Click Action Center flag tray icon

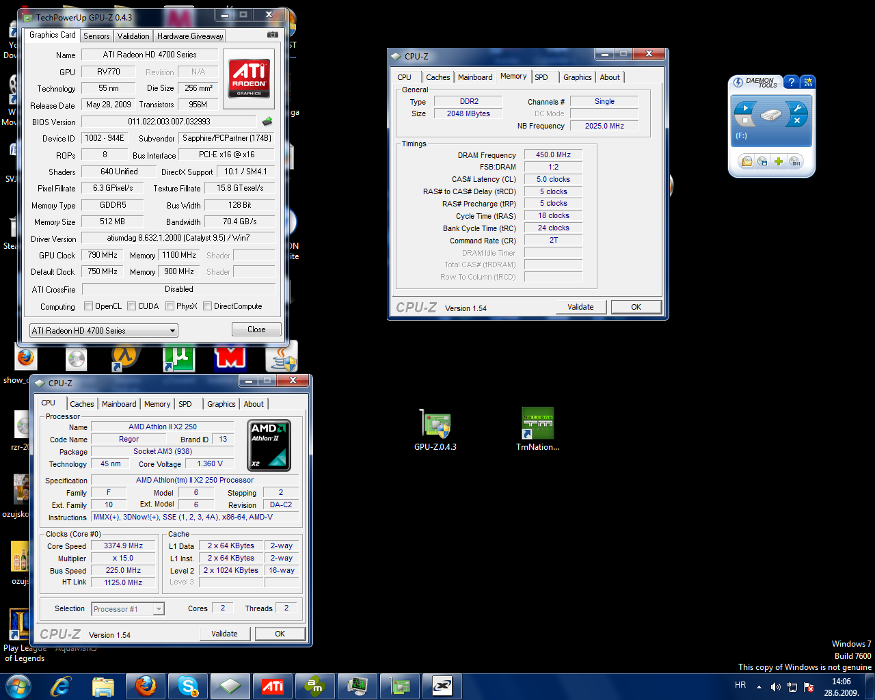point(809,687)
